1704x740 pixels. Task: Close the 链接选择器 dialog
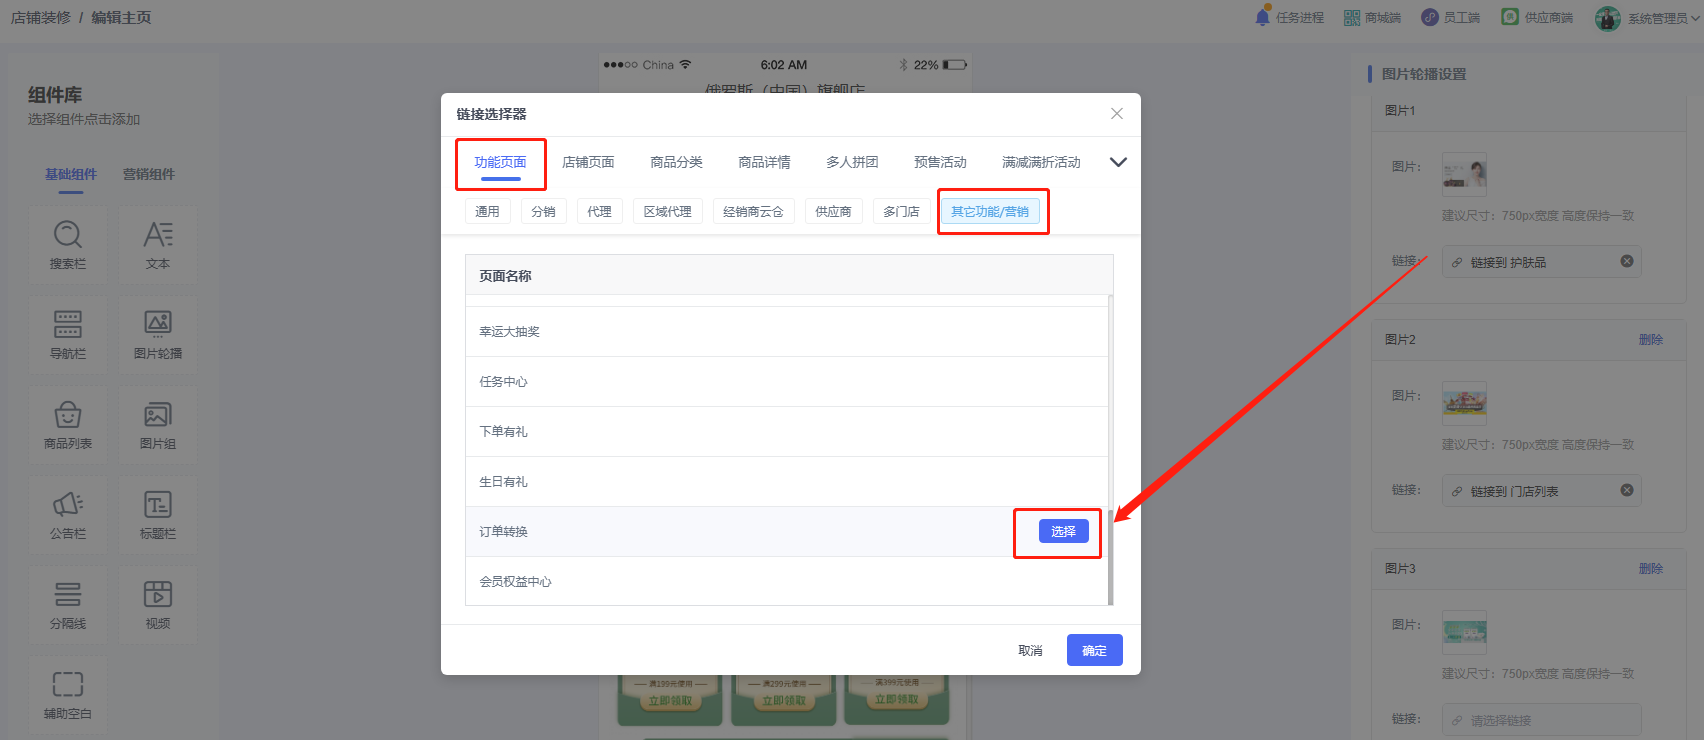point(1117,114)
